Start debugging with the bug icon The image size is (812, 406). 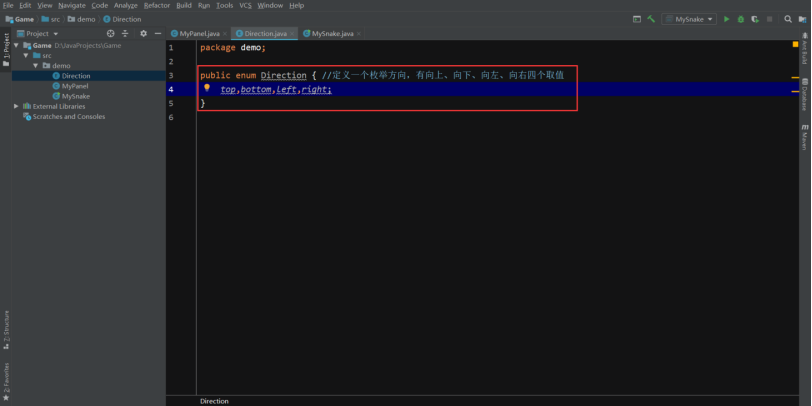point(741,19)
